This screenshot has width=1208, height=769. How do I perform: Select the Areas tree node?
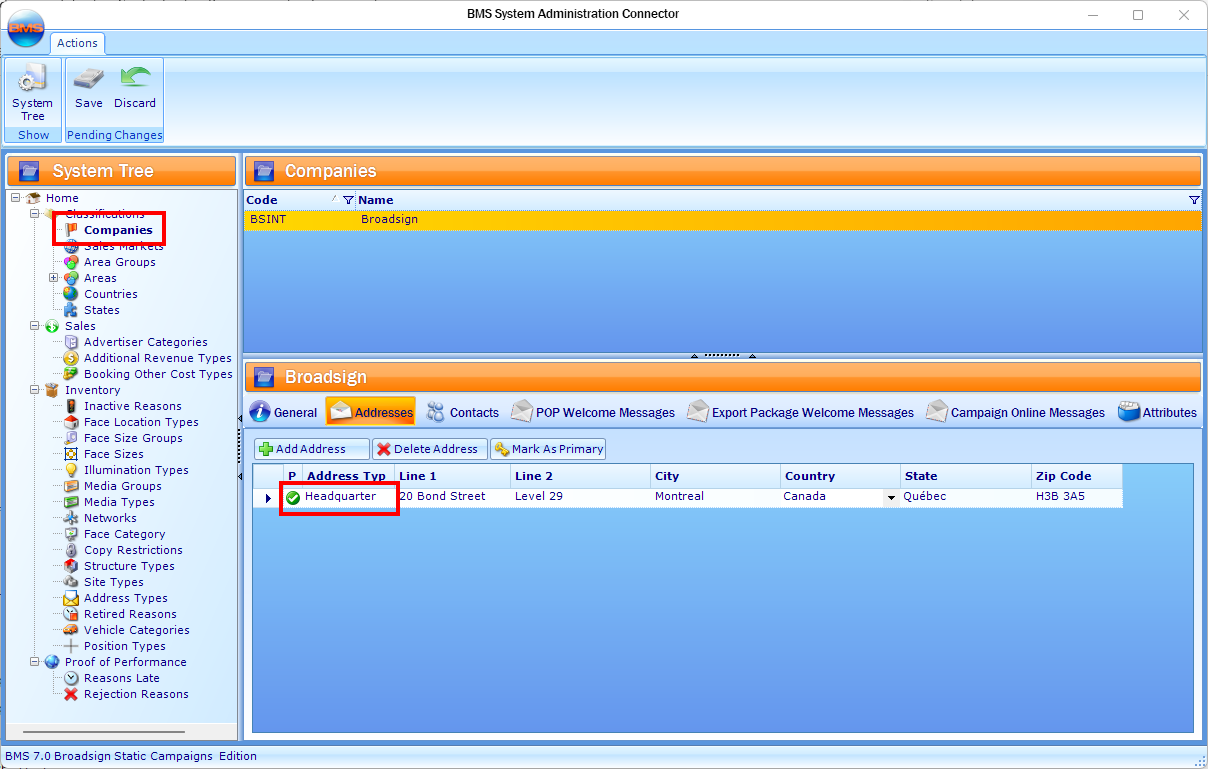100,278
